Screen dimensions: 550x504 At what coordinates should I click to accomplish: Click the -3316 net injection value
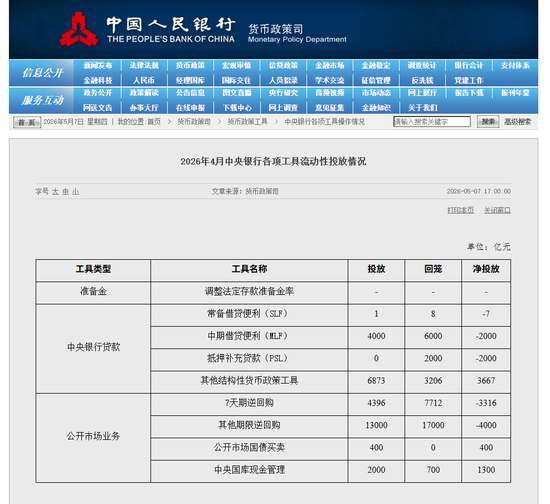click(x=486, y=403)
